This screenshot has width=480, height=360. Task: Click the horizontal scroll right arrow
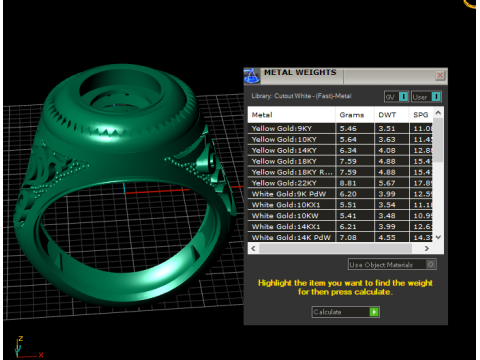[427, 248]
